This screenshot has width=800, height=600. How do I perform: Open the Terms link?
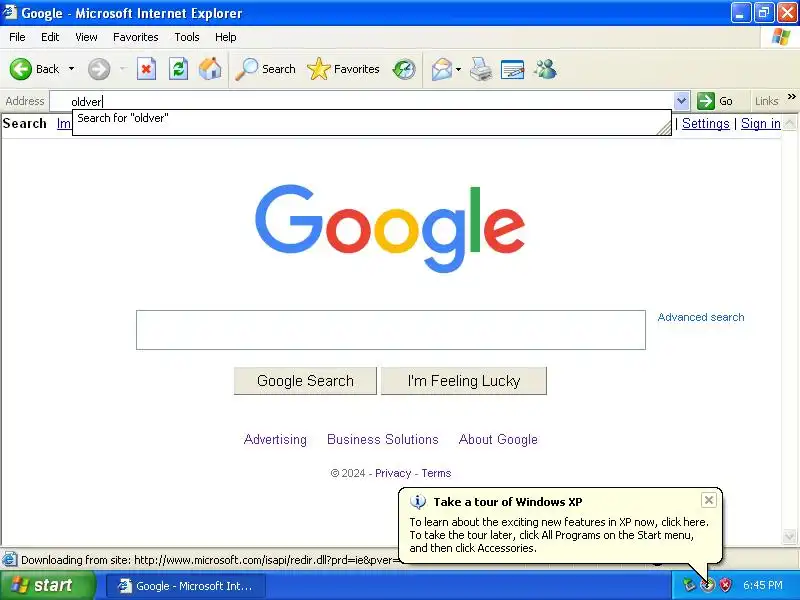[436, 473]
